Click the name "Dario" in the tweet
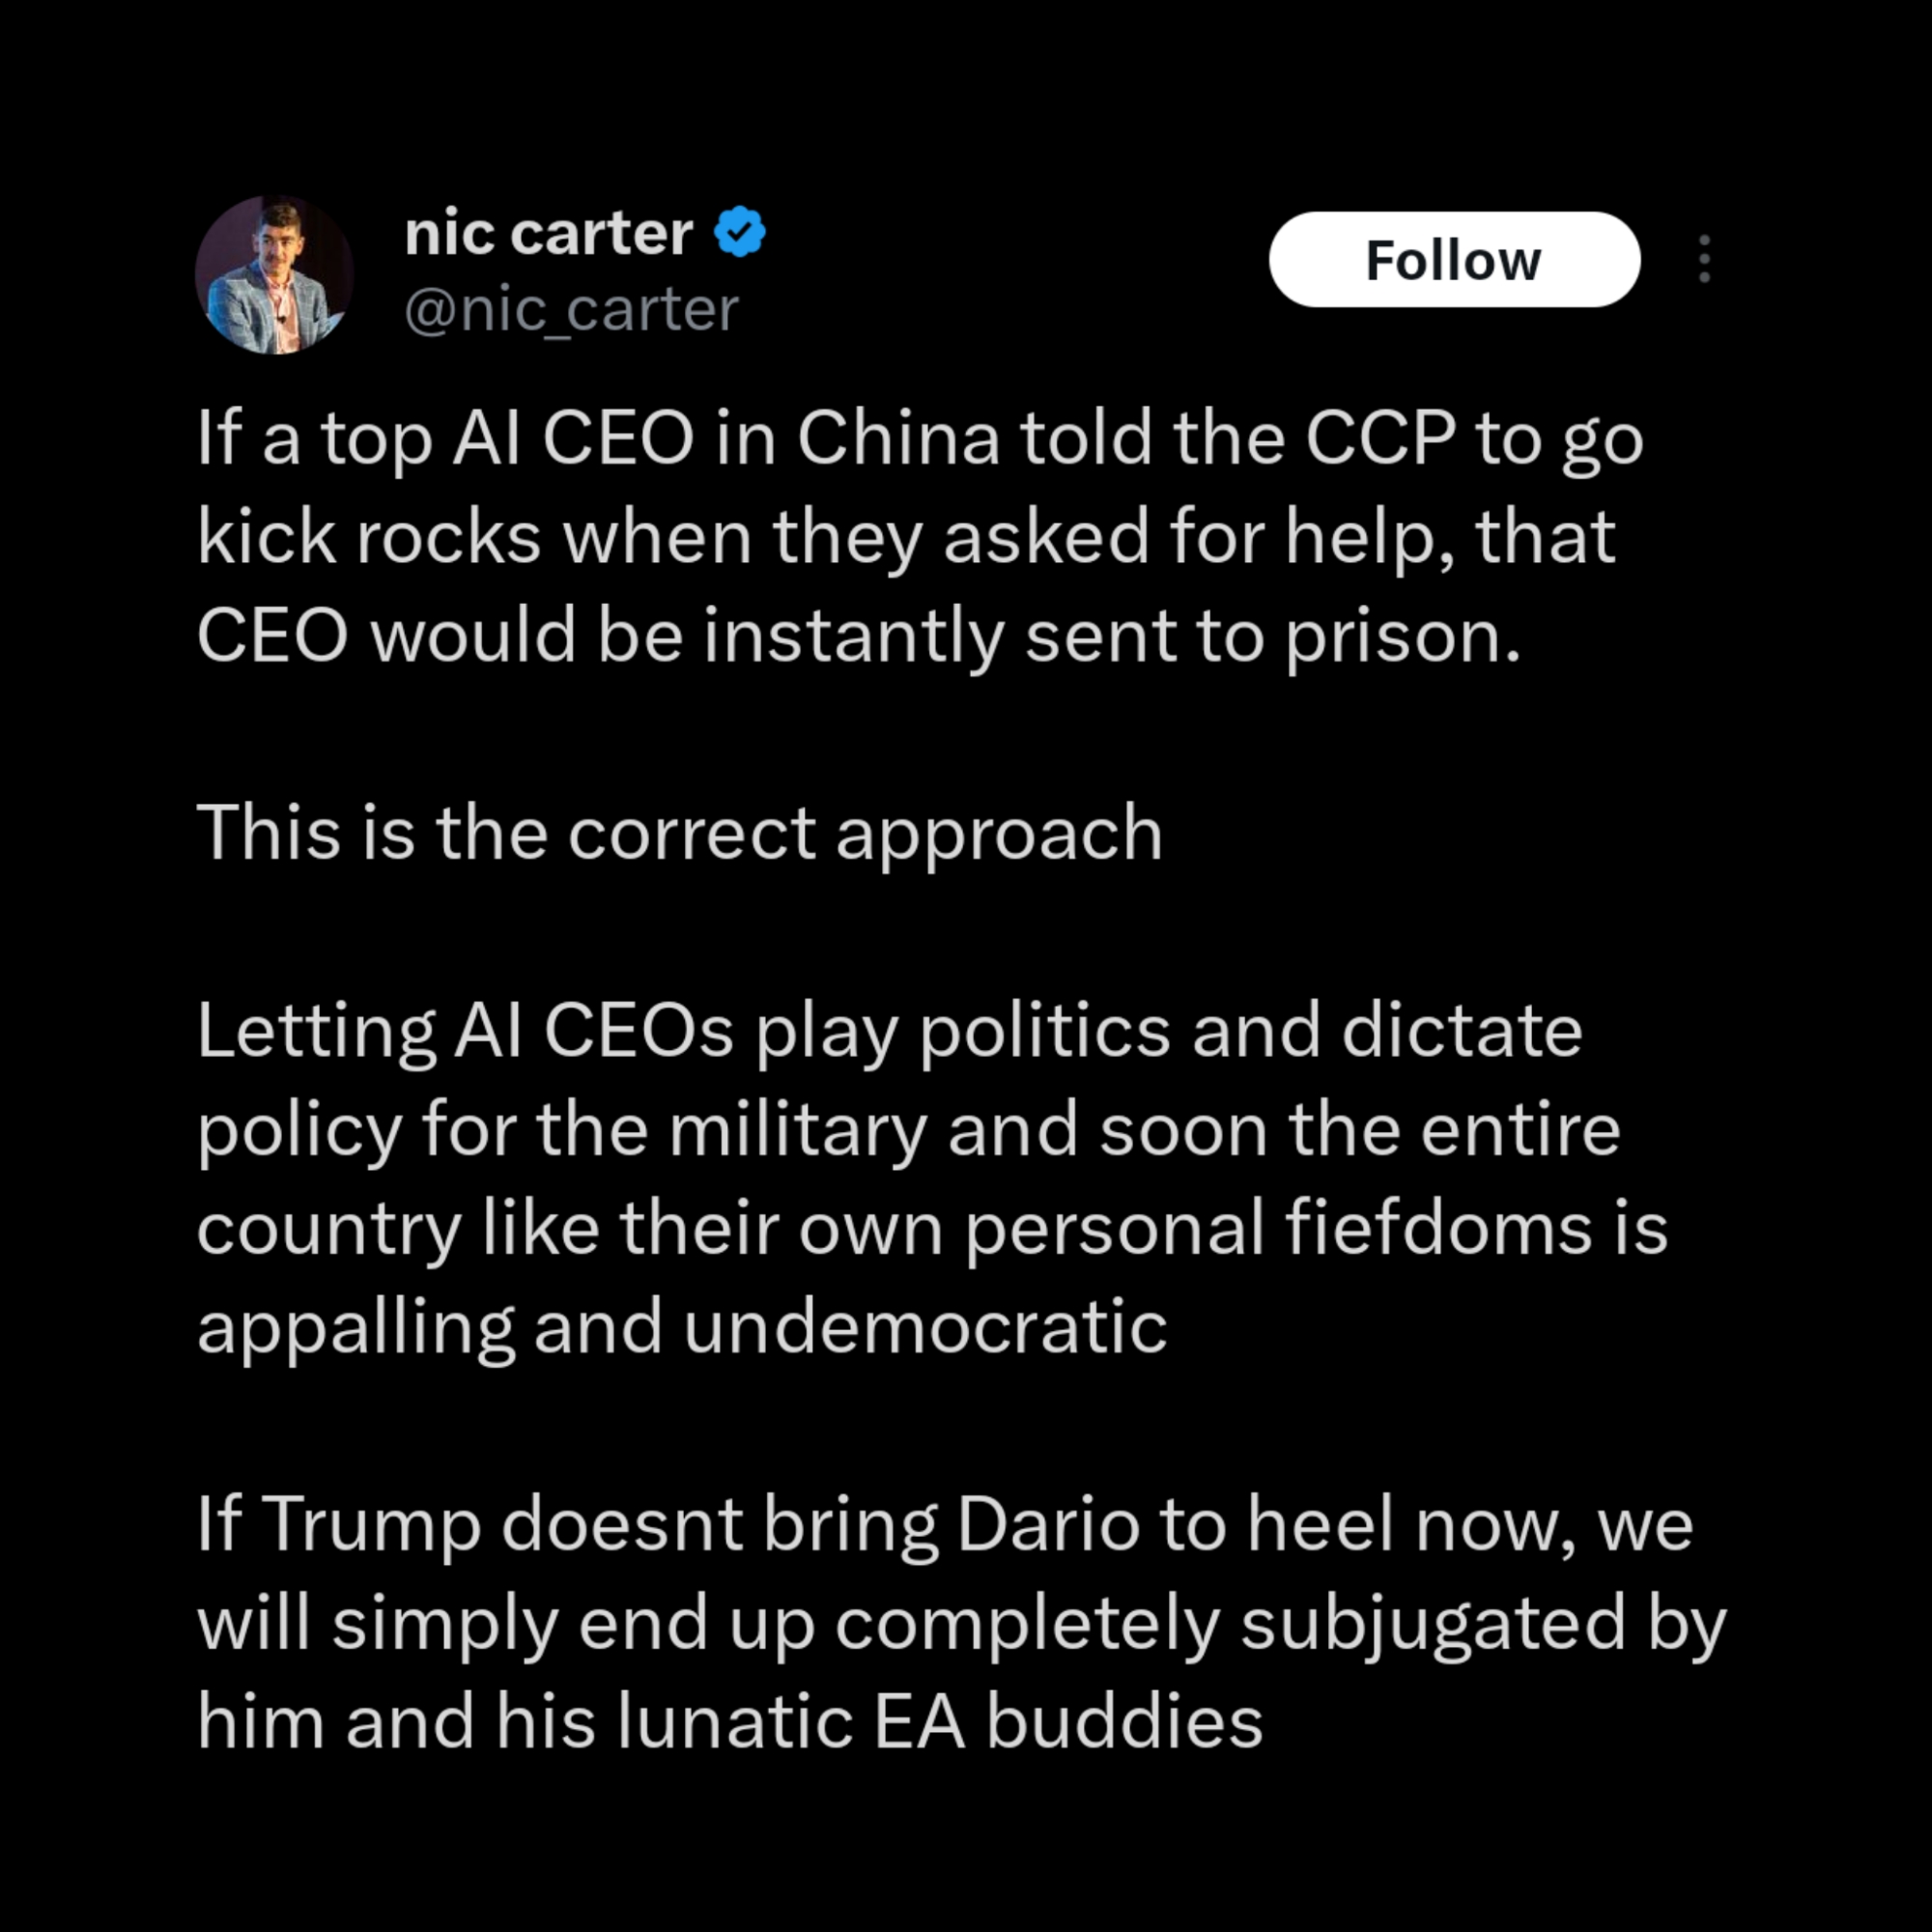Image resolution: width=1932 pixels, height=1932 pixels. tap(1047, 1525)
